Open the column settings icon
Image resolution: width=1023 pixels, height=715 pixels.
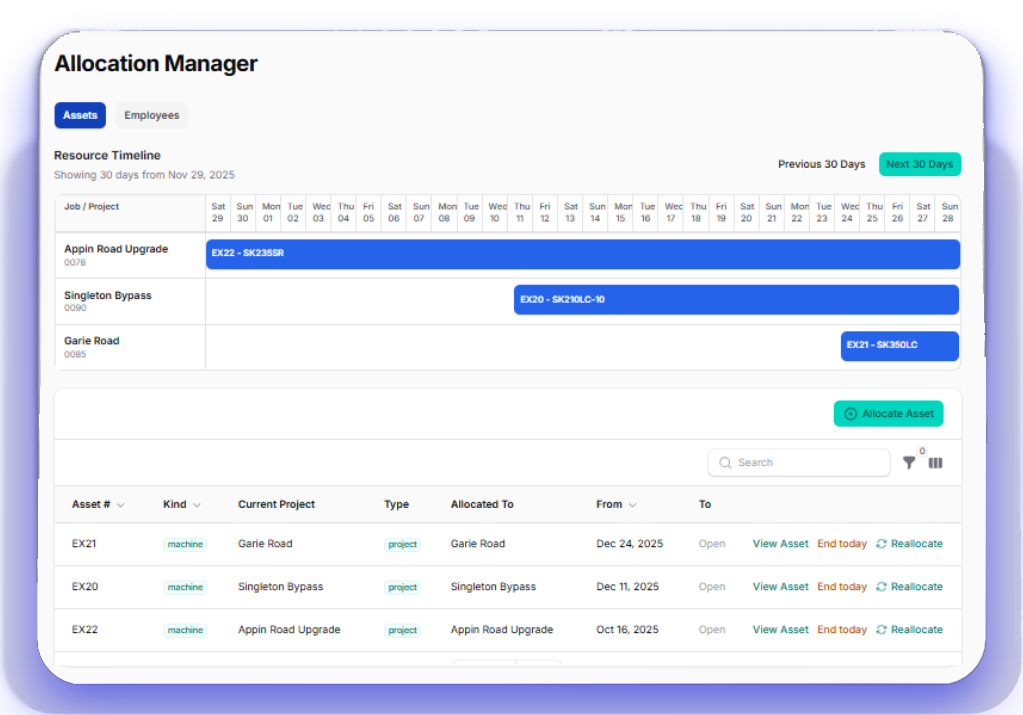click(935, 463)
